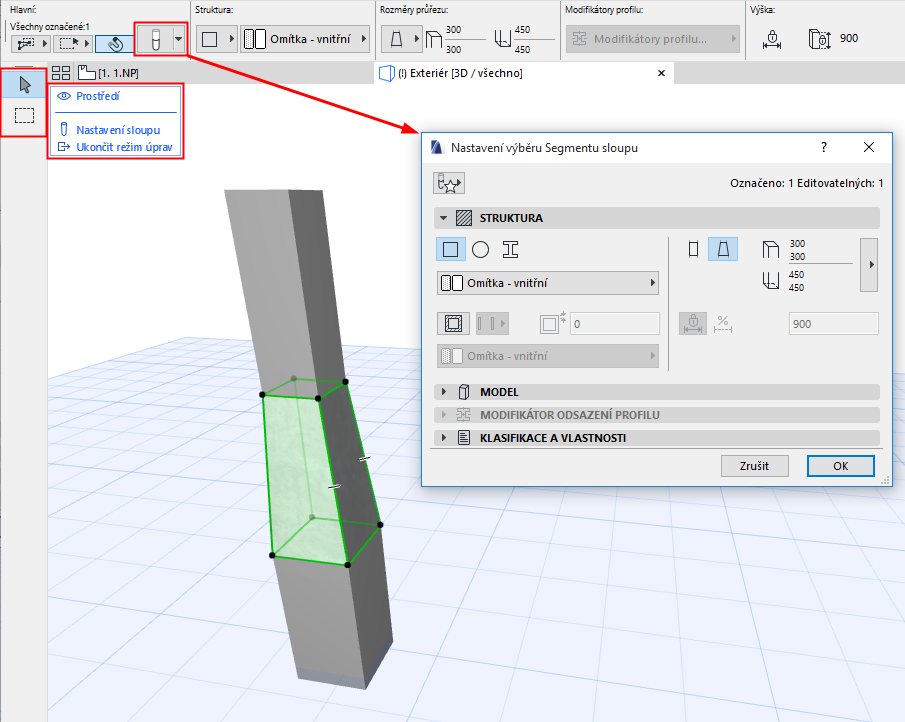Switch to the 1. 1.NP floor plan tab

109,73
